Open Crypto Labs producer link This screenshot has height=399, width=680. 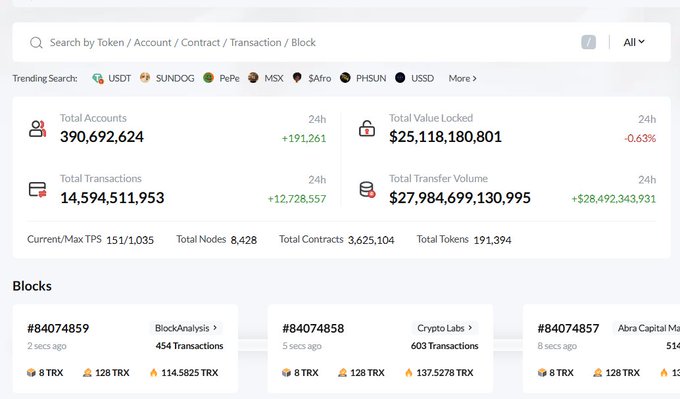(445, 328)
